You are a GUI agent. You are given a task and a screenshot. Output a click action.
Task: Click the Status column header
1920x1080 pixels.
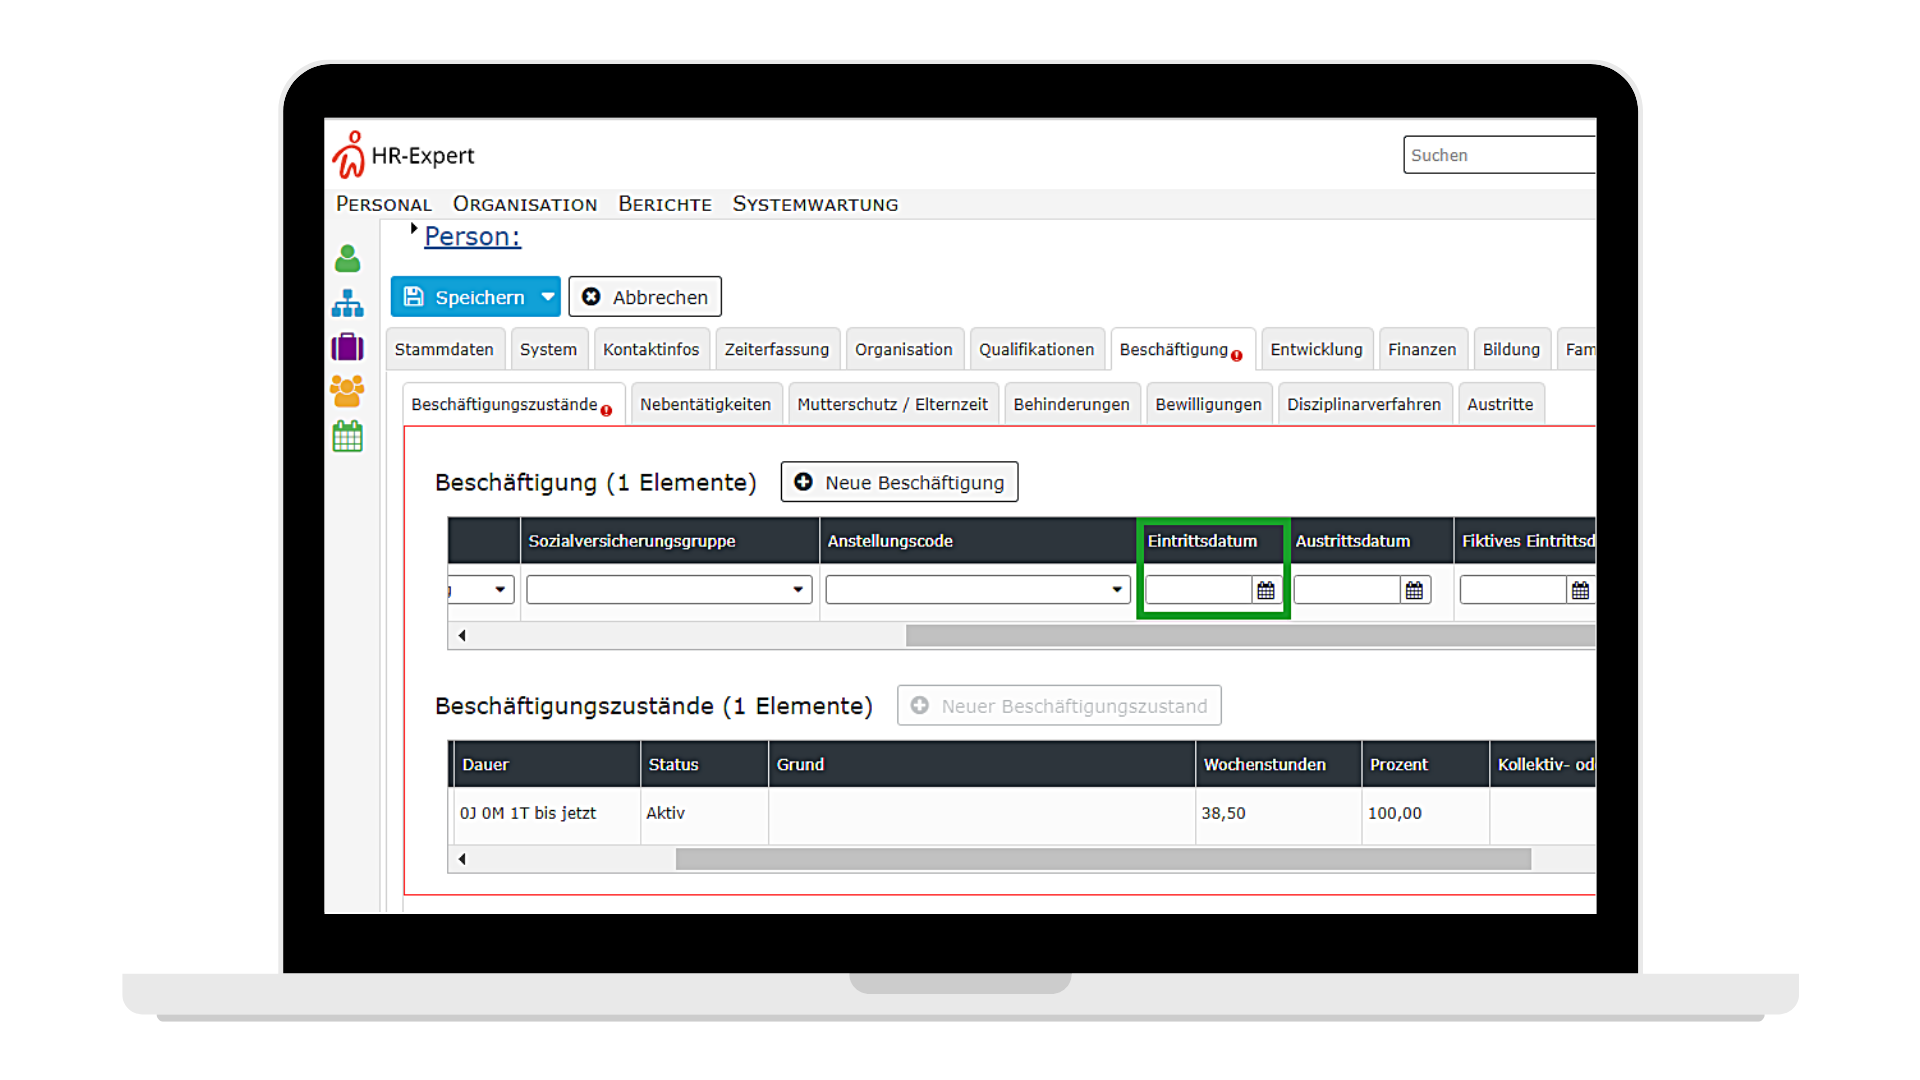(704, 764)
